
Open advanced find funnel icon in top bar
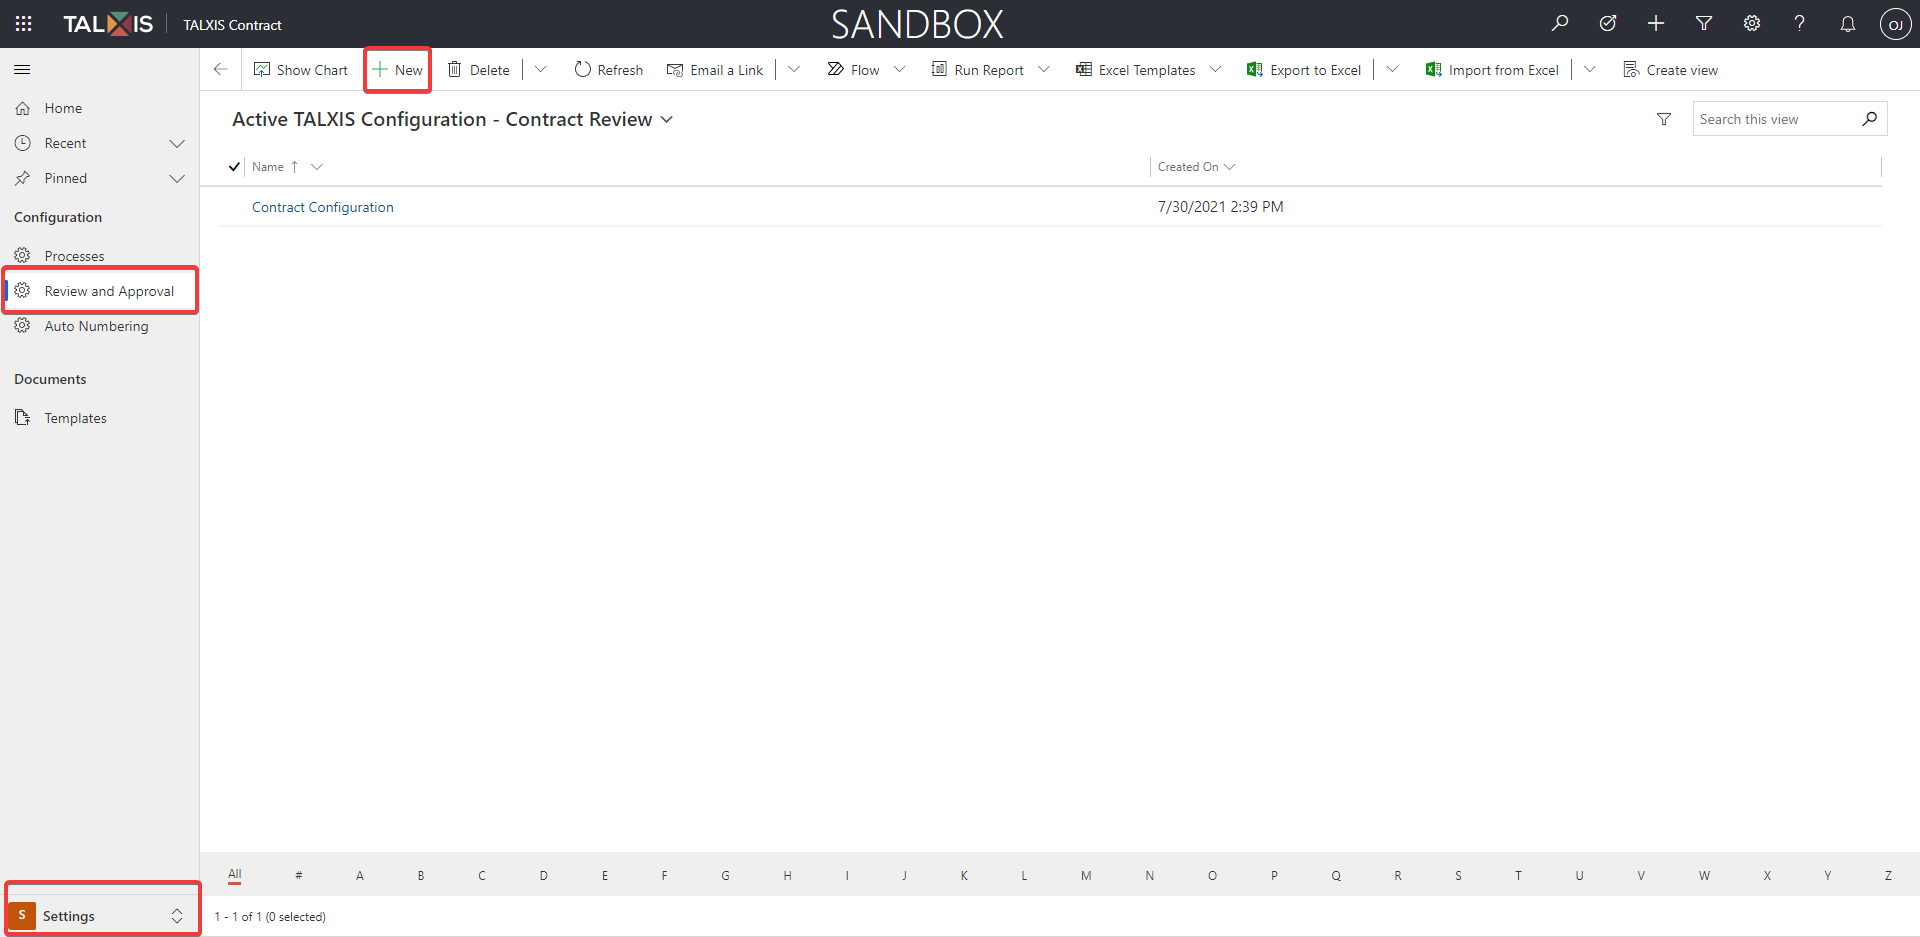pyautogui.click(x=1704, y=23)
